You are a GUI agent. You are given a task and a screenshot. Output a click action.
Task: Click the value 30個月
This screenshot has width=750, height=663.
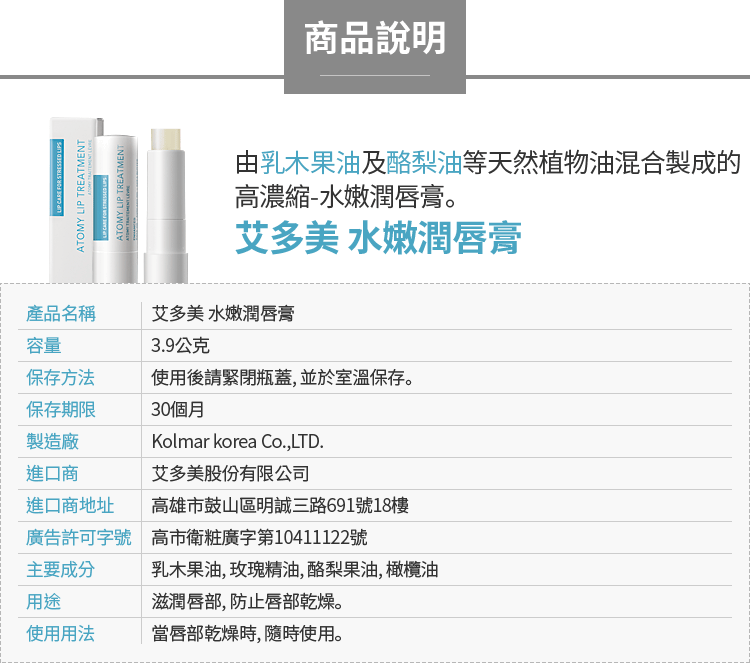click(177, 410)
